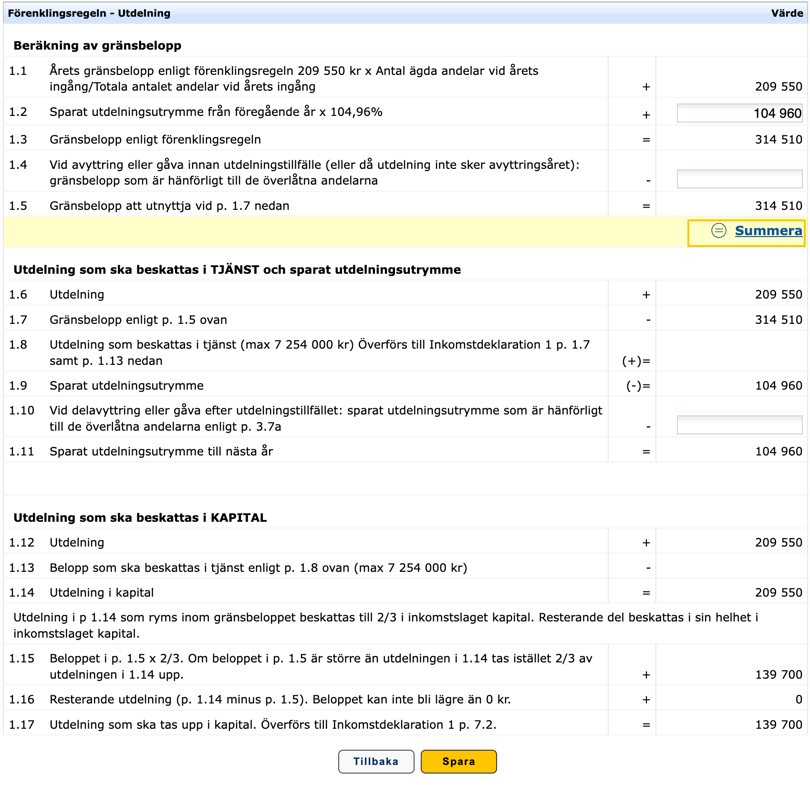Click the 'Utdelning' label in row 1.12
Screen dimensions: 810x785
click(77, 542)
